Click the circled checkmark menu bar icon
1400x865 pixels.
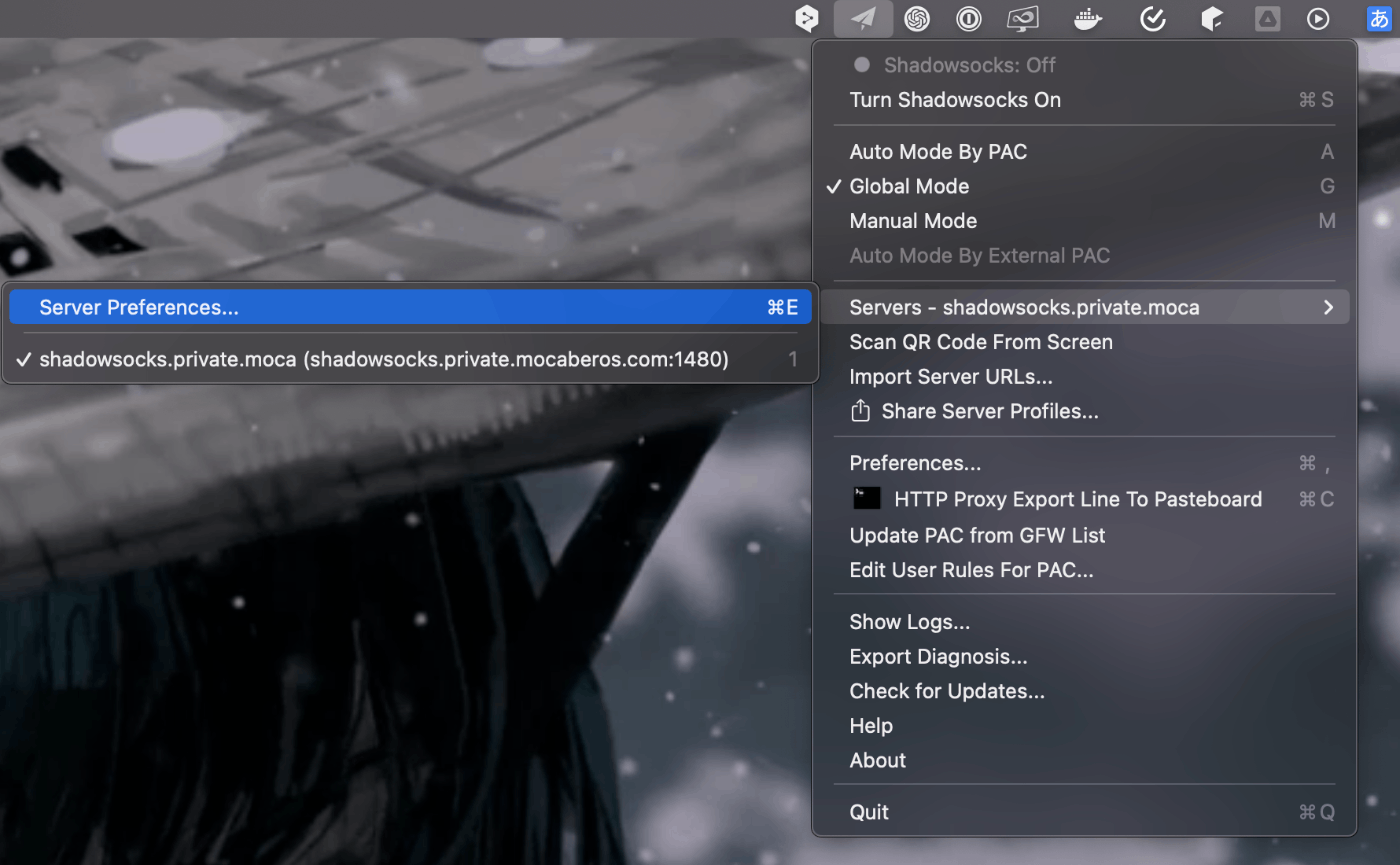click(x=1154, y=18)
